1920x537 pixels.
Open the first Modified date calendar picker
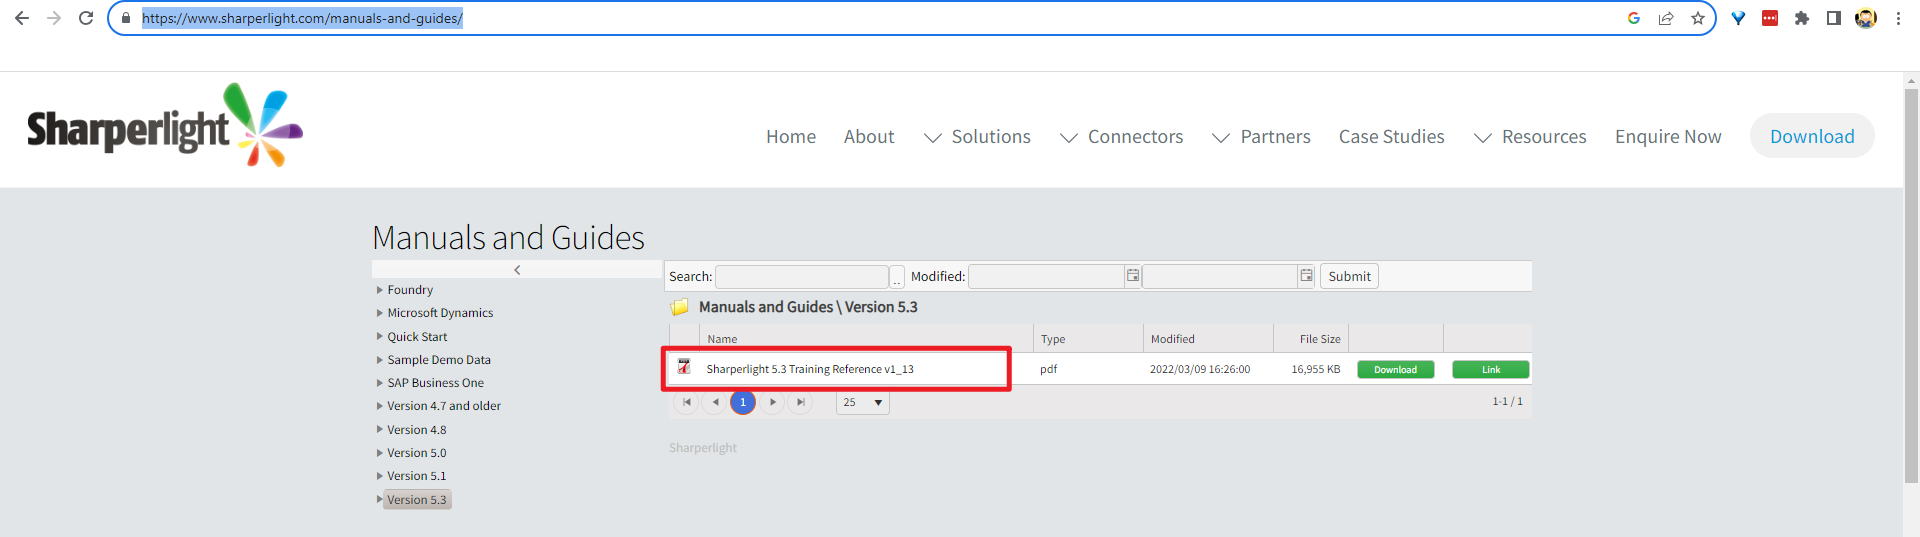pos(1133,276)
